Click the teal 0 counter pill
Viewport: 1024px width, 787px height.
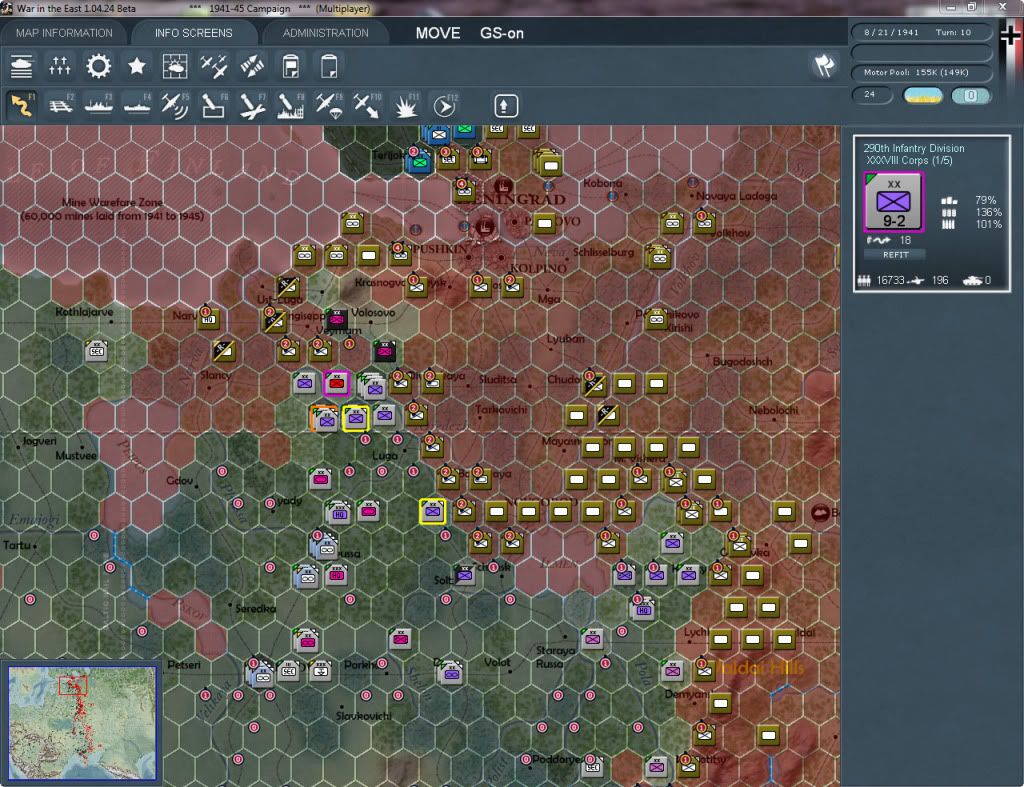tap(970, 96)
